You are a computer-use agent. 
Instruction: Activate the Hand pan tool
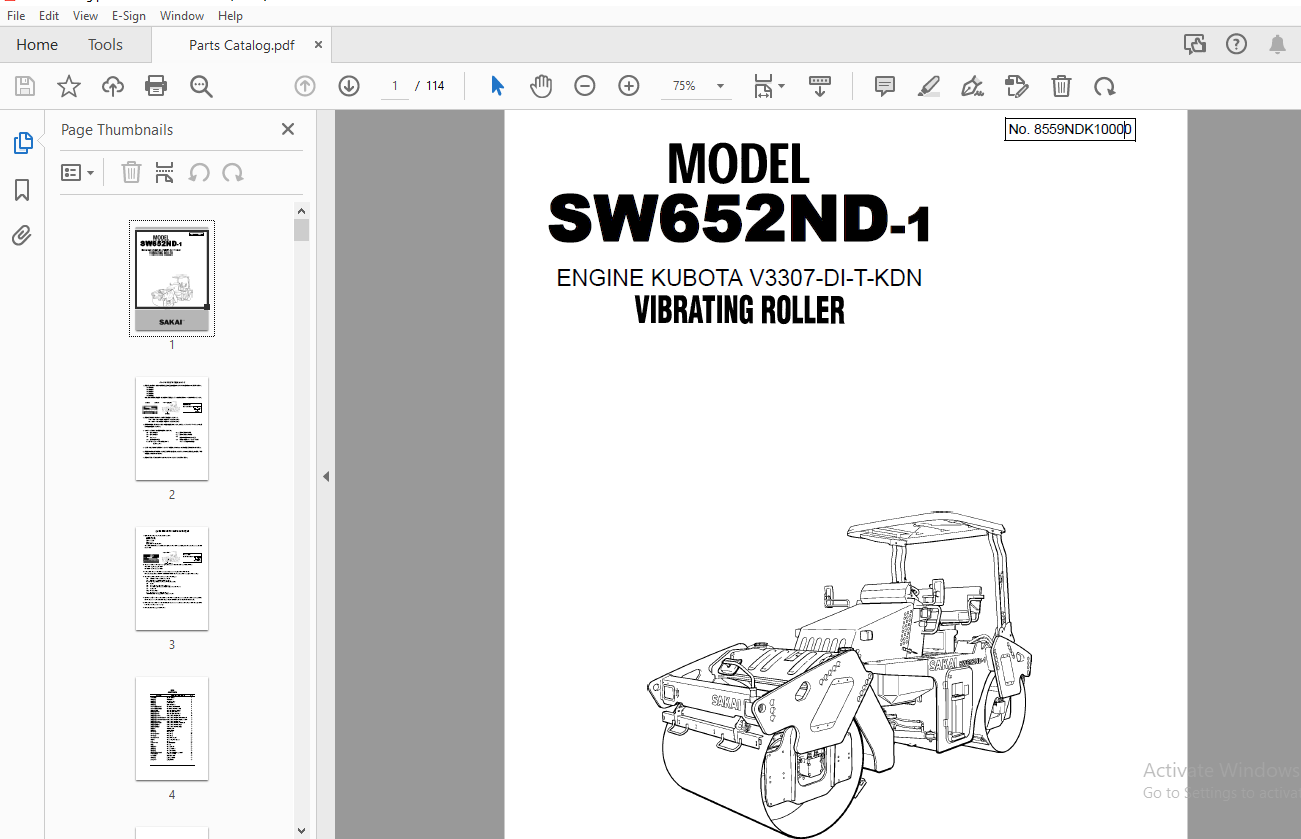[x=541, y=86]
